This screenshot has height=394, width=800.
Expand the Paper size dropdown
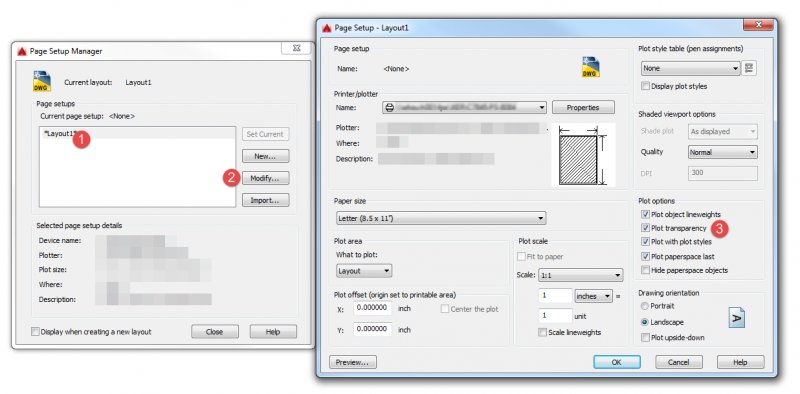point(441,218)
